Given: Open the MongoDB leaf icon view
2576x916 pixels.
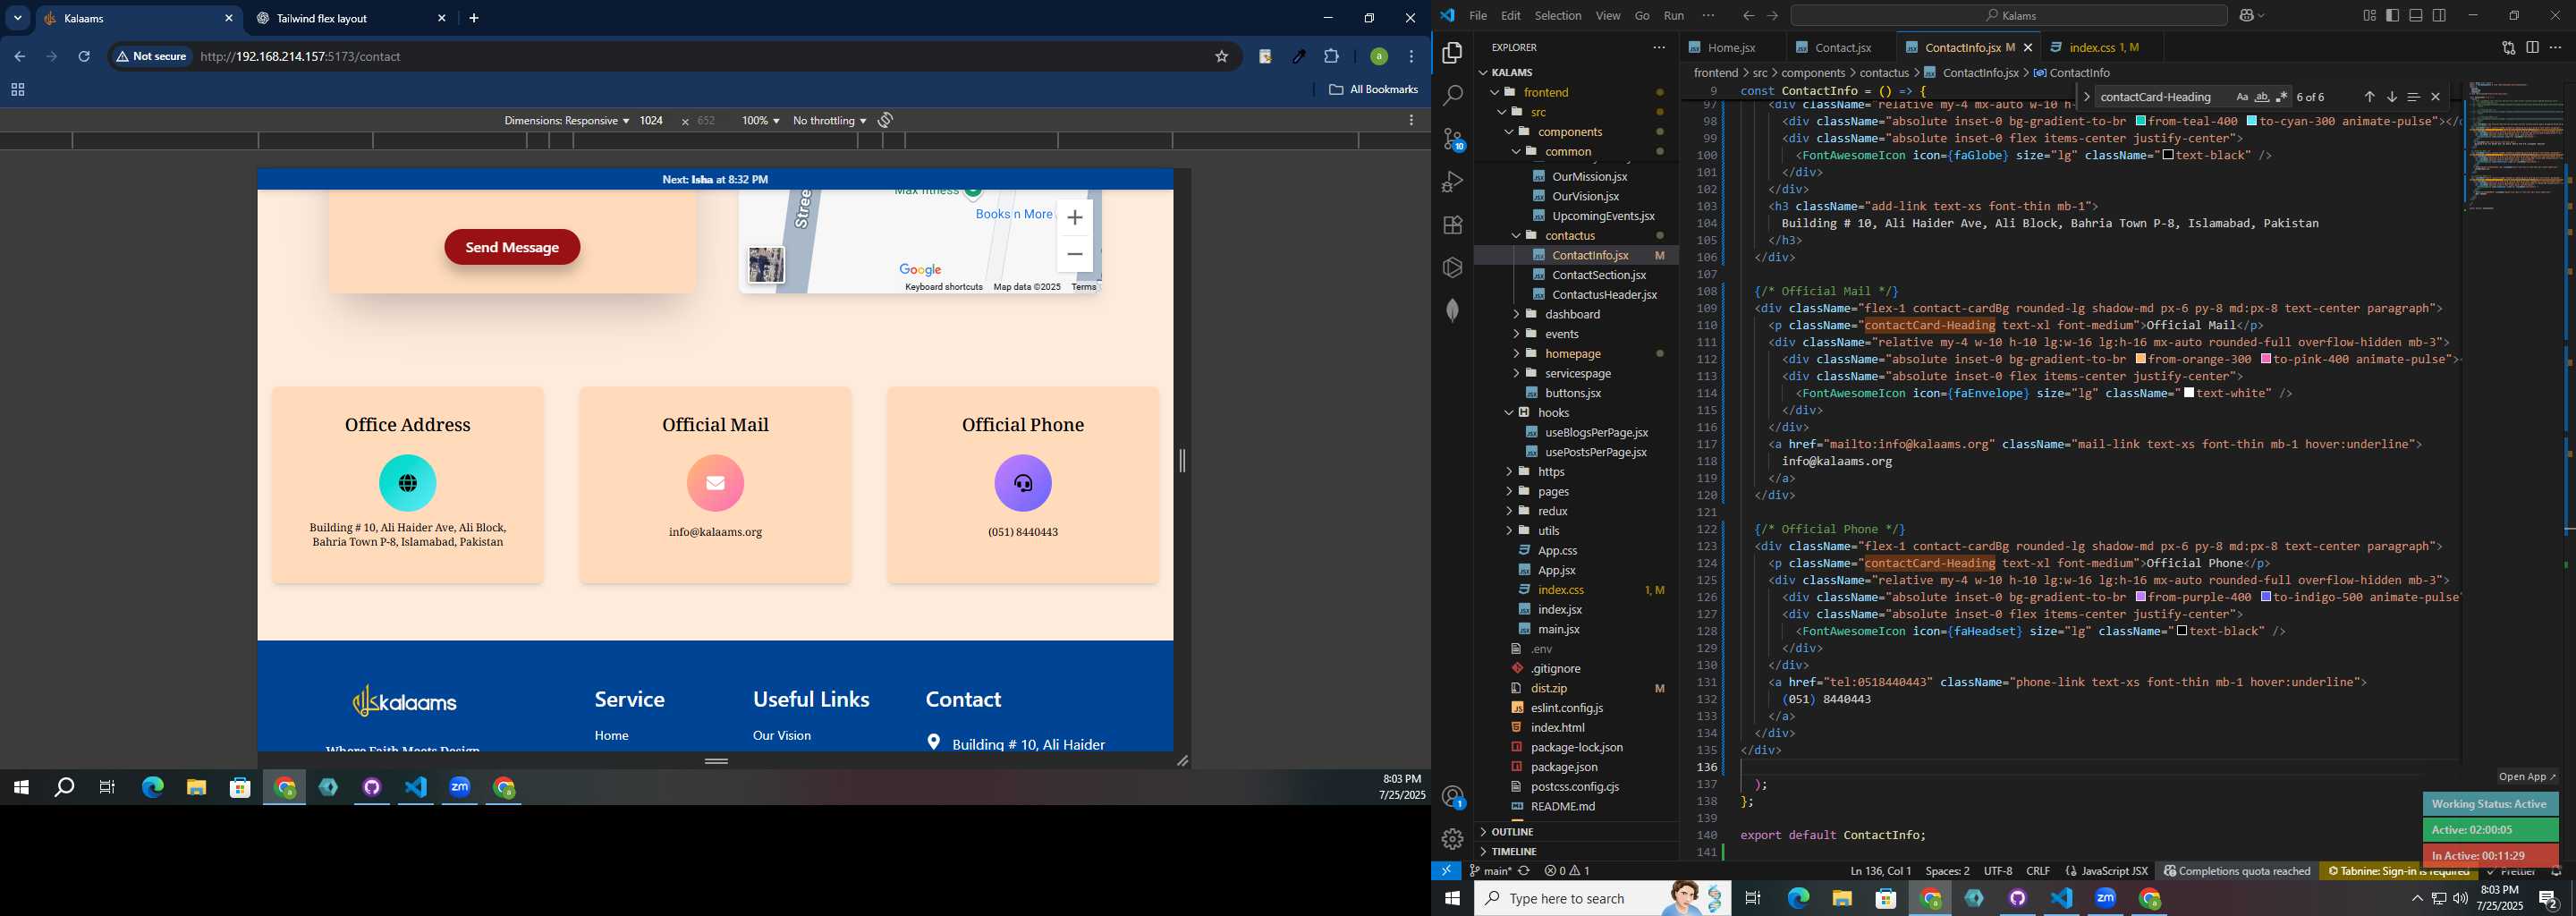Looking at the screenshot, I should 1452,310.
